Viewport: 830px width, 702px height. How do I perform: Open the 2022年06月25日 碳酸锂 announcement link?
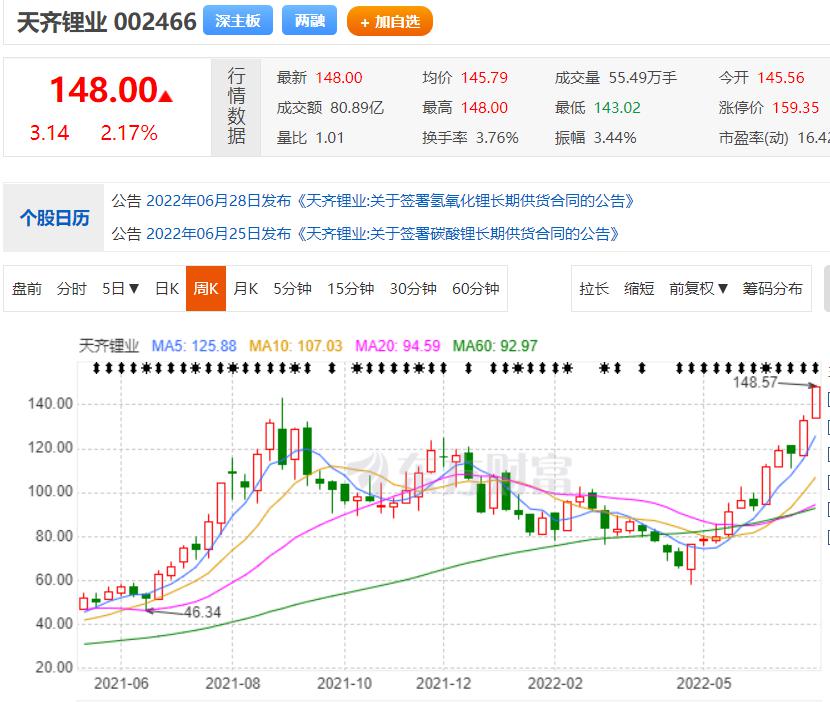click(x=382, y=233)
